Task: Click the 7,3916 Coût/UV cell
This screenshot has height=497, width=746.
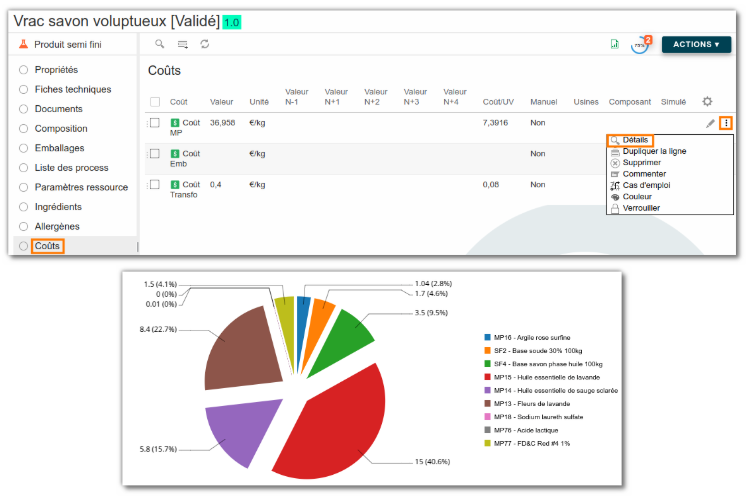Action: click(495, 123)
